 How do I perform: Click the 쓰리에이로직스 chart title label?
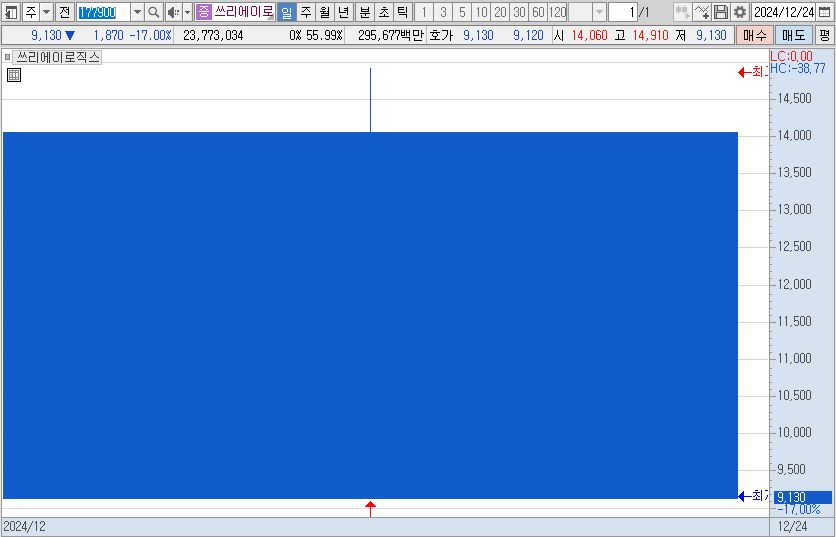(58, 57)
